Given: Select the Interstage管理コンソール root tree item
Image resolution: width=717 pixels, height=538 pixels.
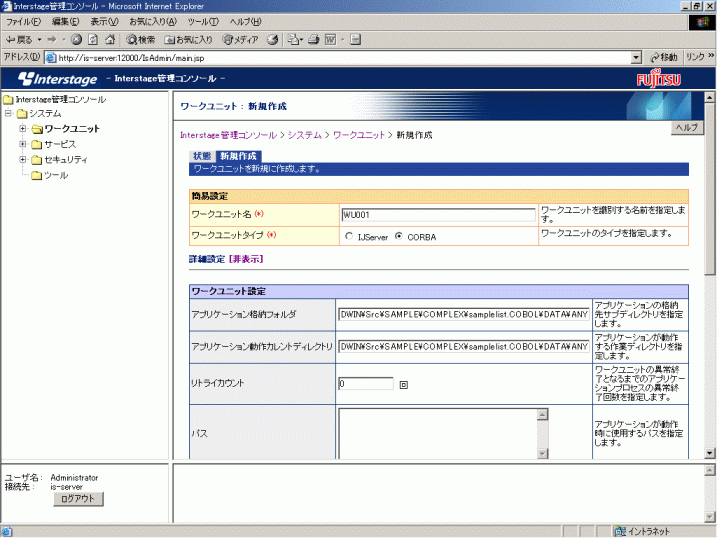Looking at the screenshot, I should [60, 99].
